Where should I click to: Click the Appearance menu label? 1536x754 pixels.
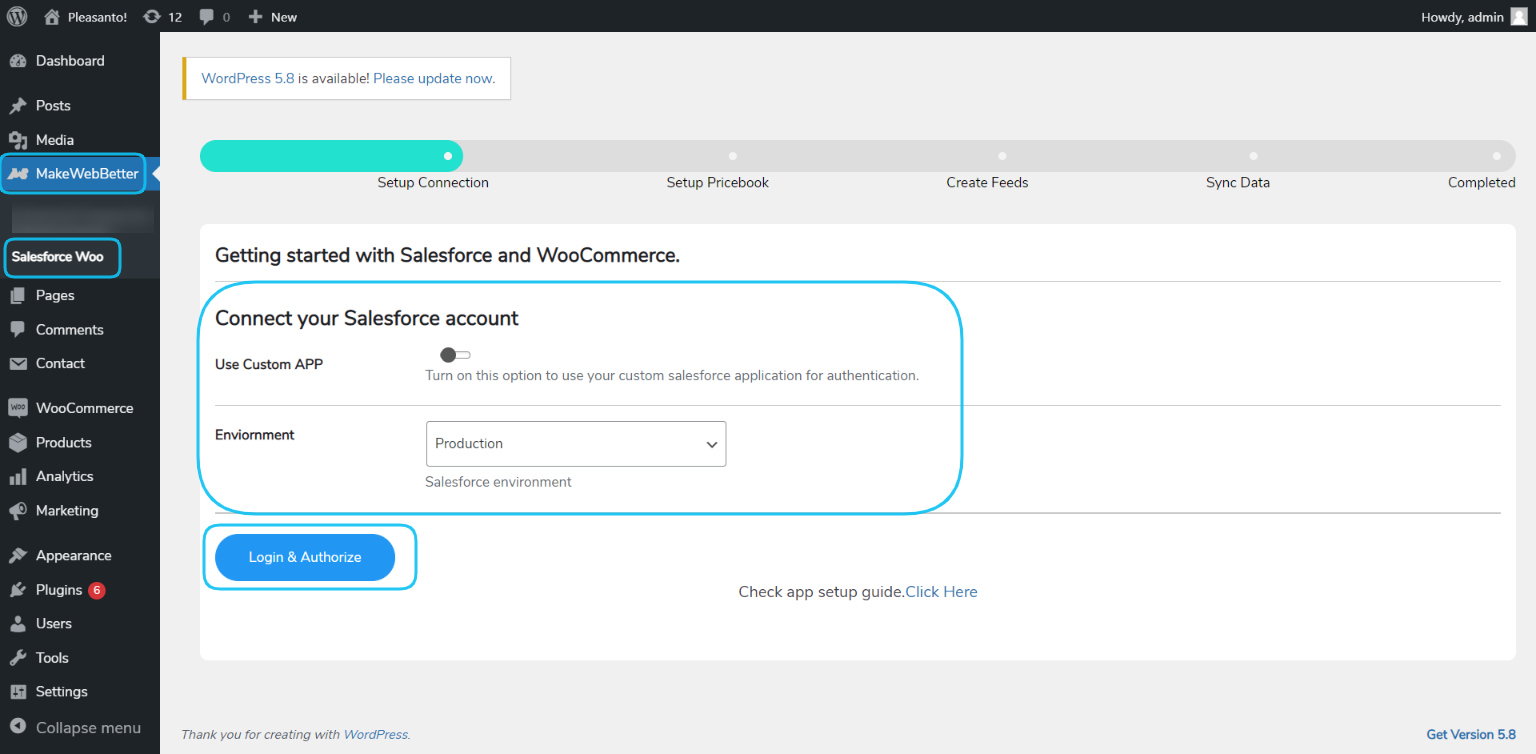(x=74, y=556)
